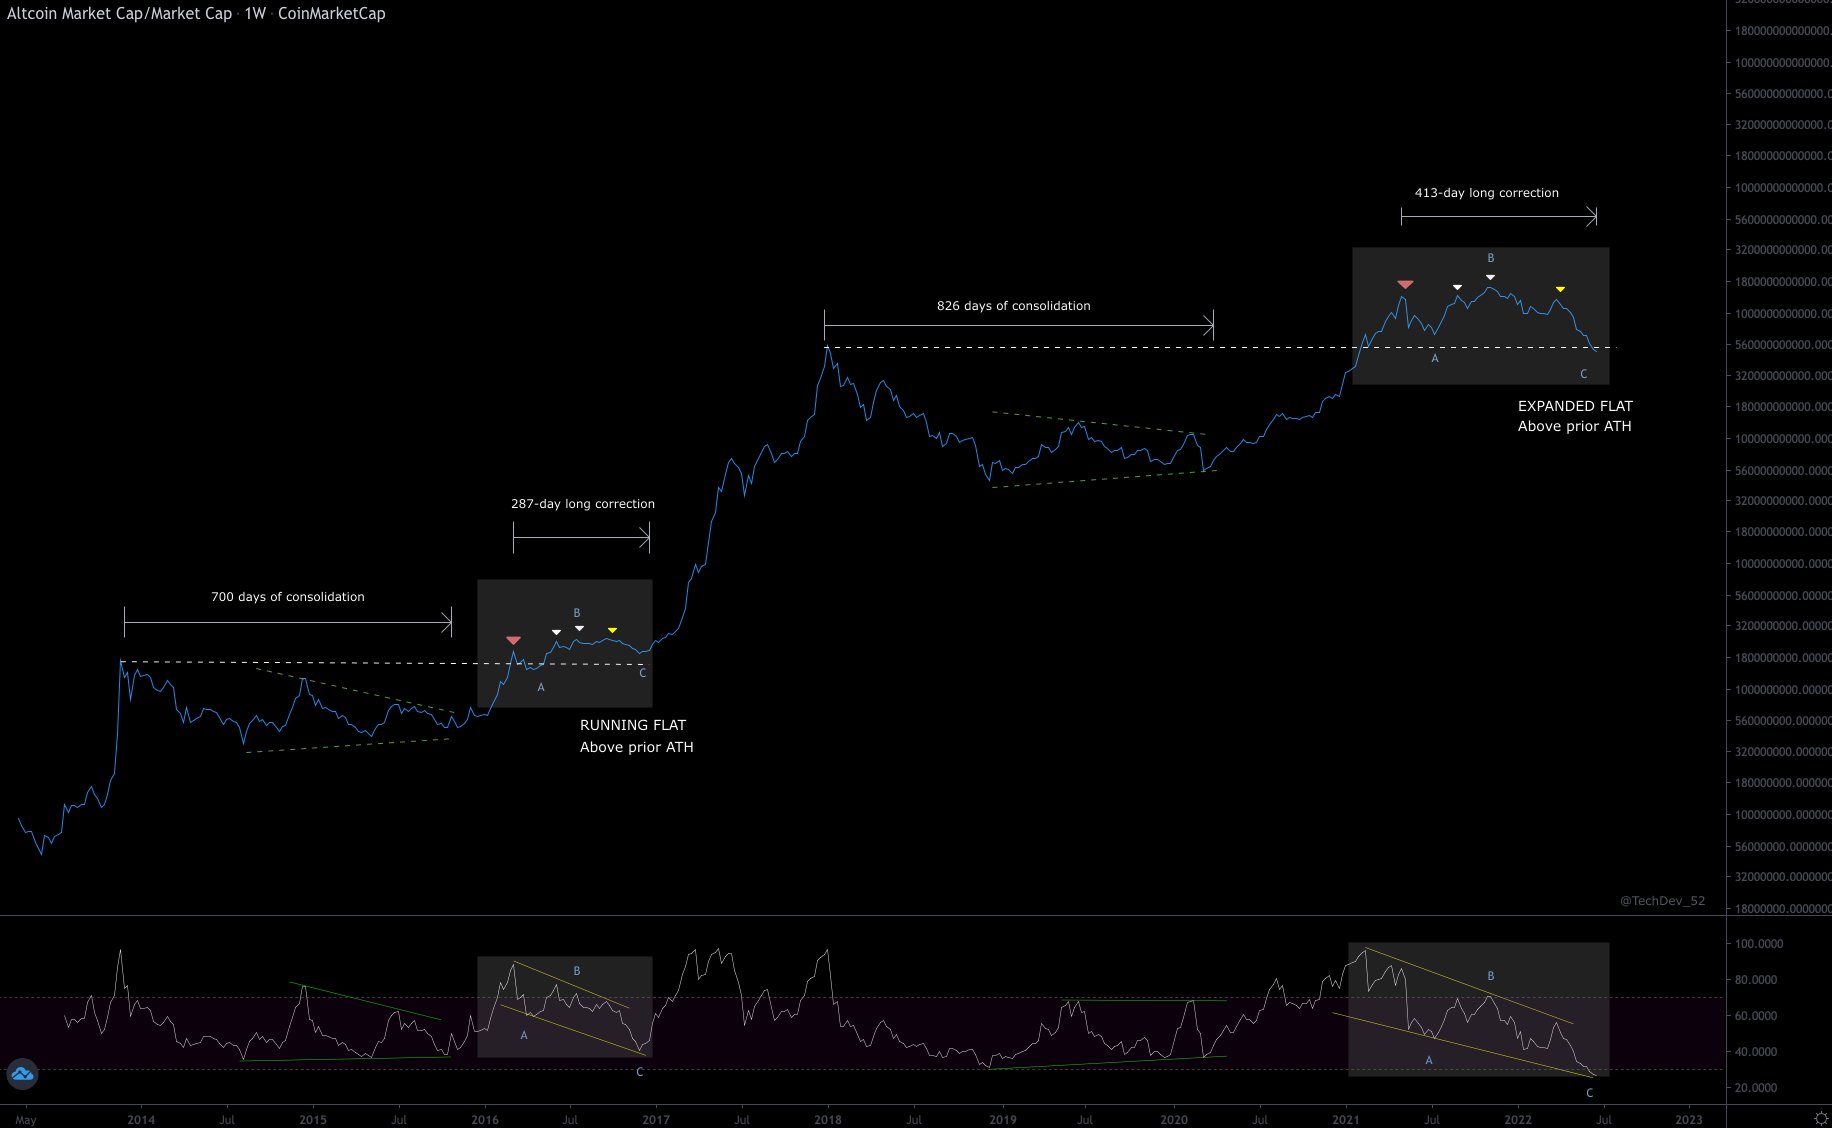Click May on the time axis

pos(26,1120)
